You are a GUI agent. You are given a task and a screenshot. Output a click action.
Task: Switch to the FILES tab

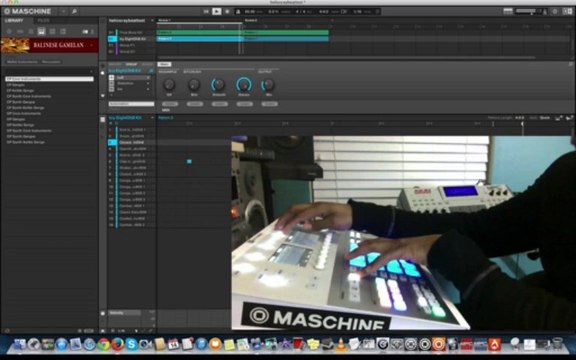pyautogui.click(x=43, y=21)
